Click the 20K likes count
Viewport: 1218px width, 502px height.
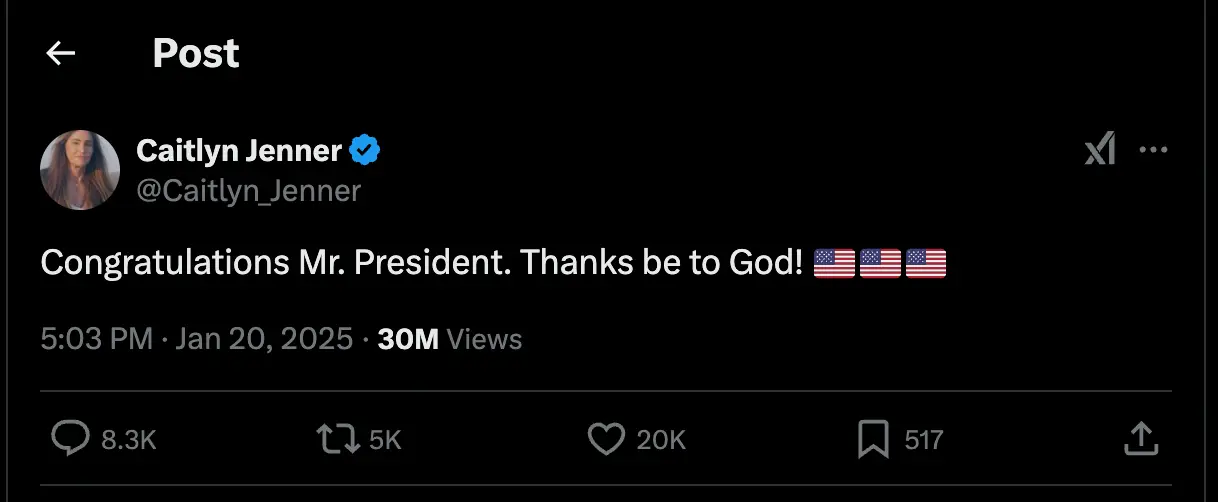[x=661, y=439]
